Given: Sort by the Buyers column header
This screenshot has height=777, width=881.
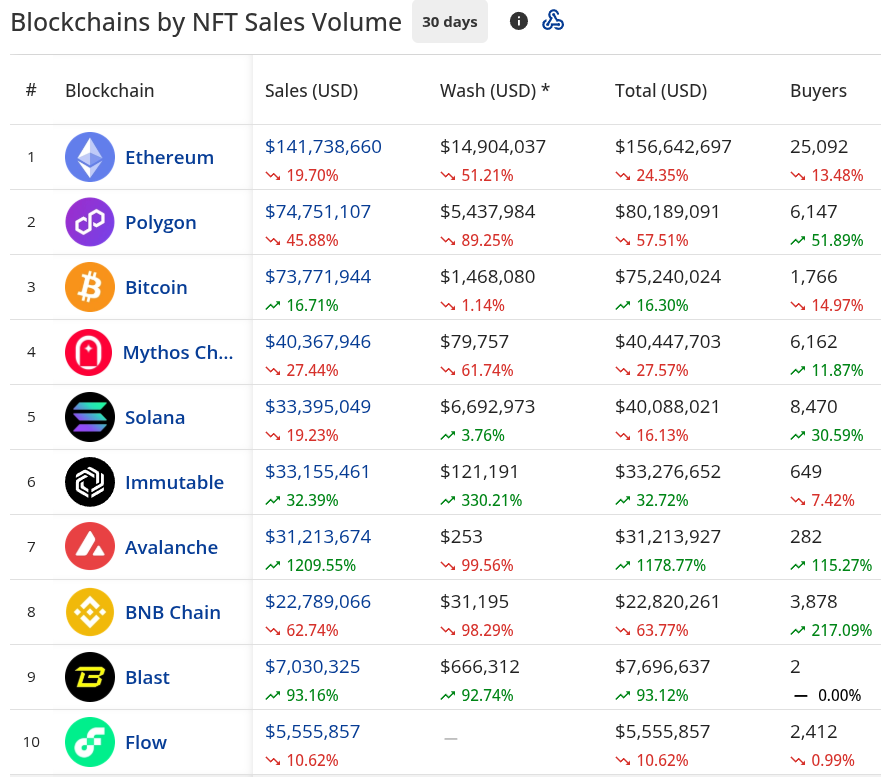Looking at the screenshot, I should [818, 90].
